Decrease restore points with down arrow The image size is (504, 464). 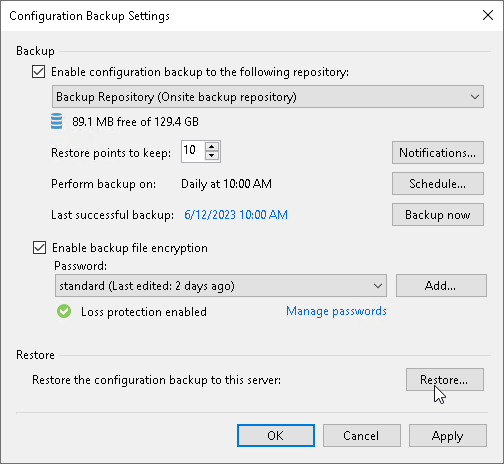click(x=212, y=156)
